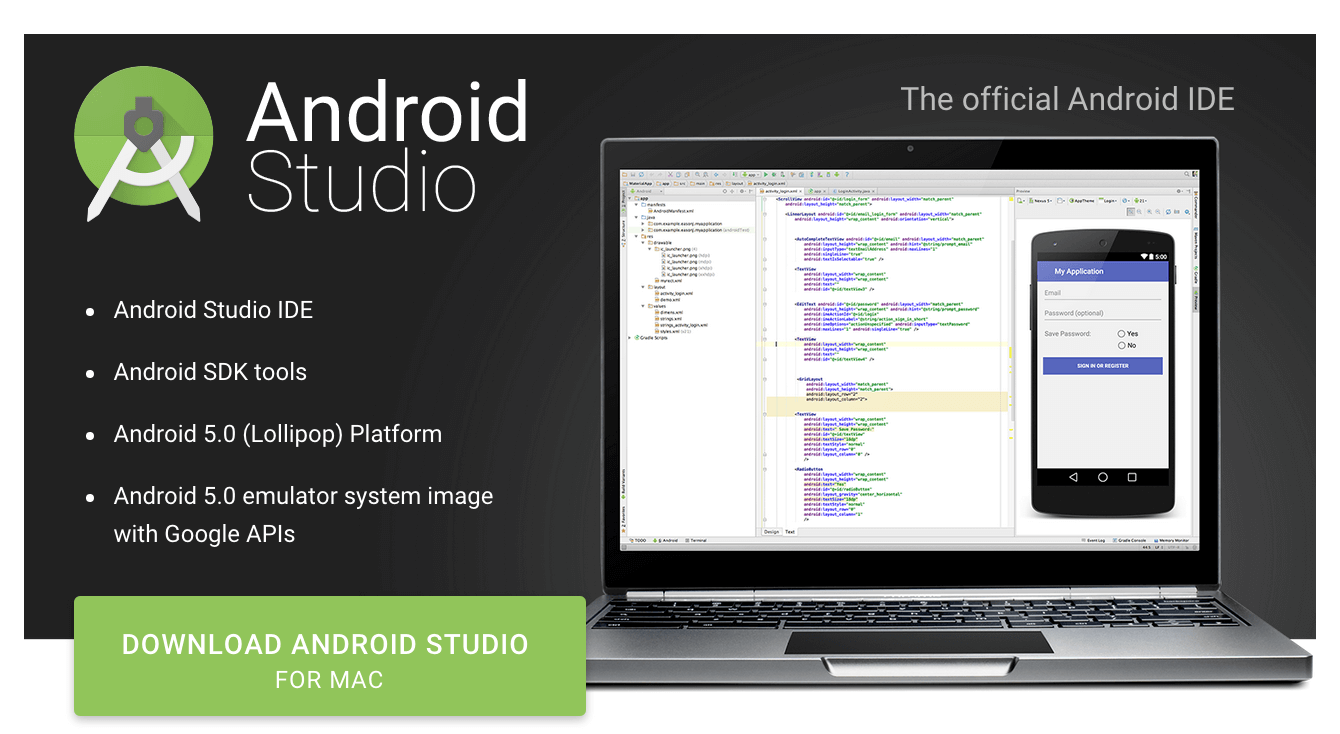Open the TODO tool window at bottom
The image size is (1340, 734).
coord(637,540)
